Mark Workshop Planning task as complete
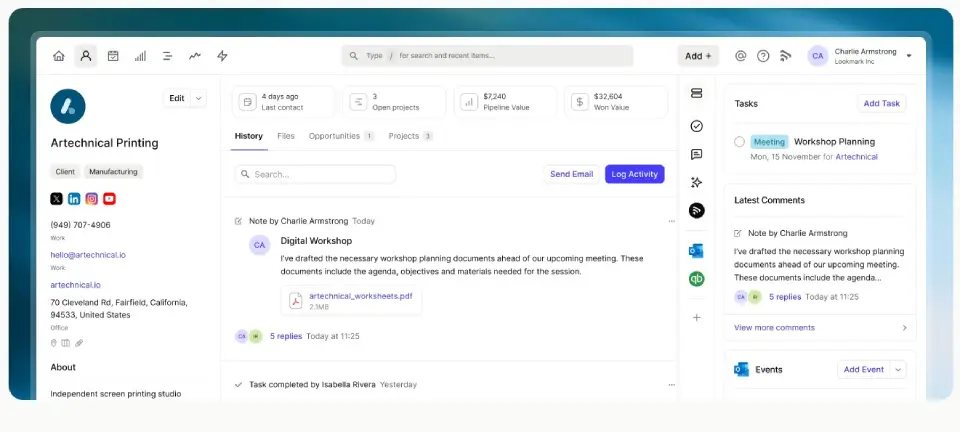The image size is (960, 432). pos(740,142)
